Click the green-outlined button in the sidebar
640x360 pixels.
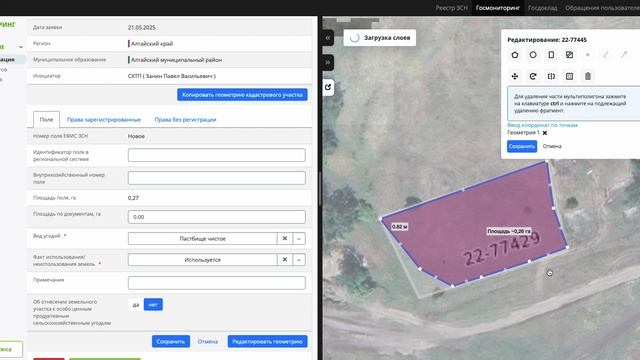click(x=10, y=349)
